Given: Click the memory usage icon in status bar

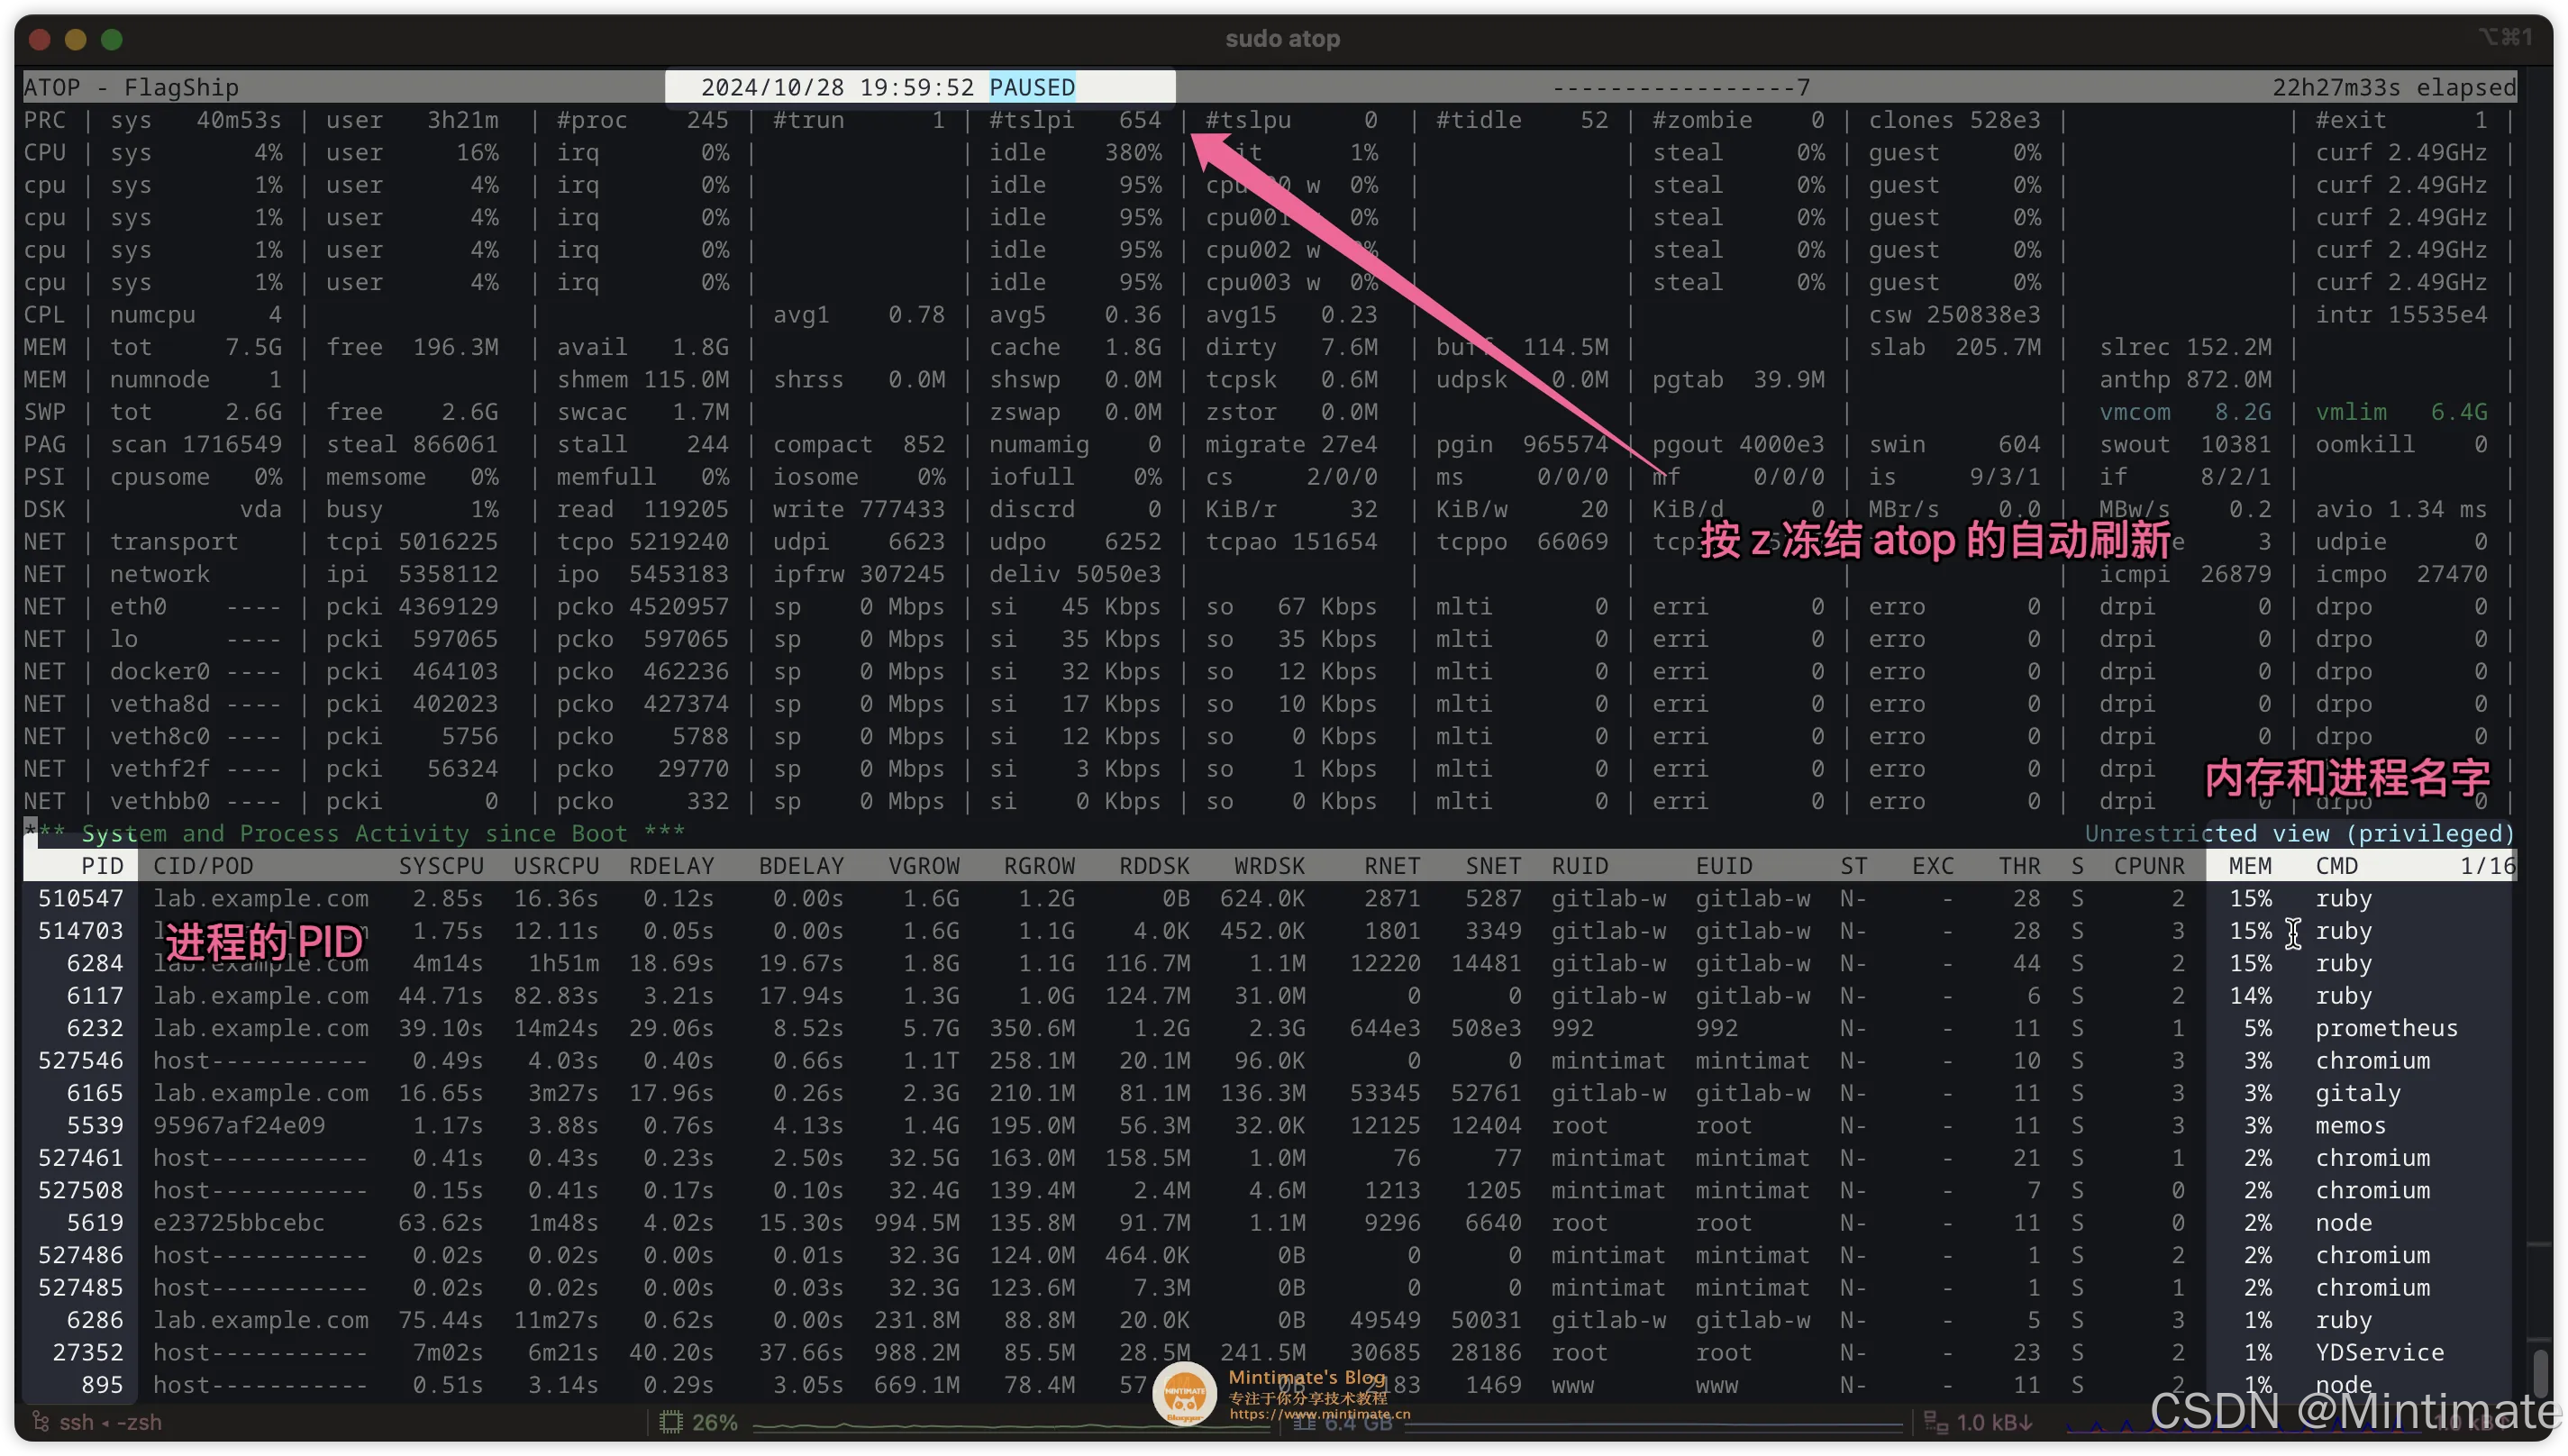Looking at the screenshot, I should (x=1305, y=1422).
